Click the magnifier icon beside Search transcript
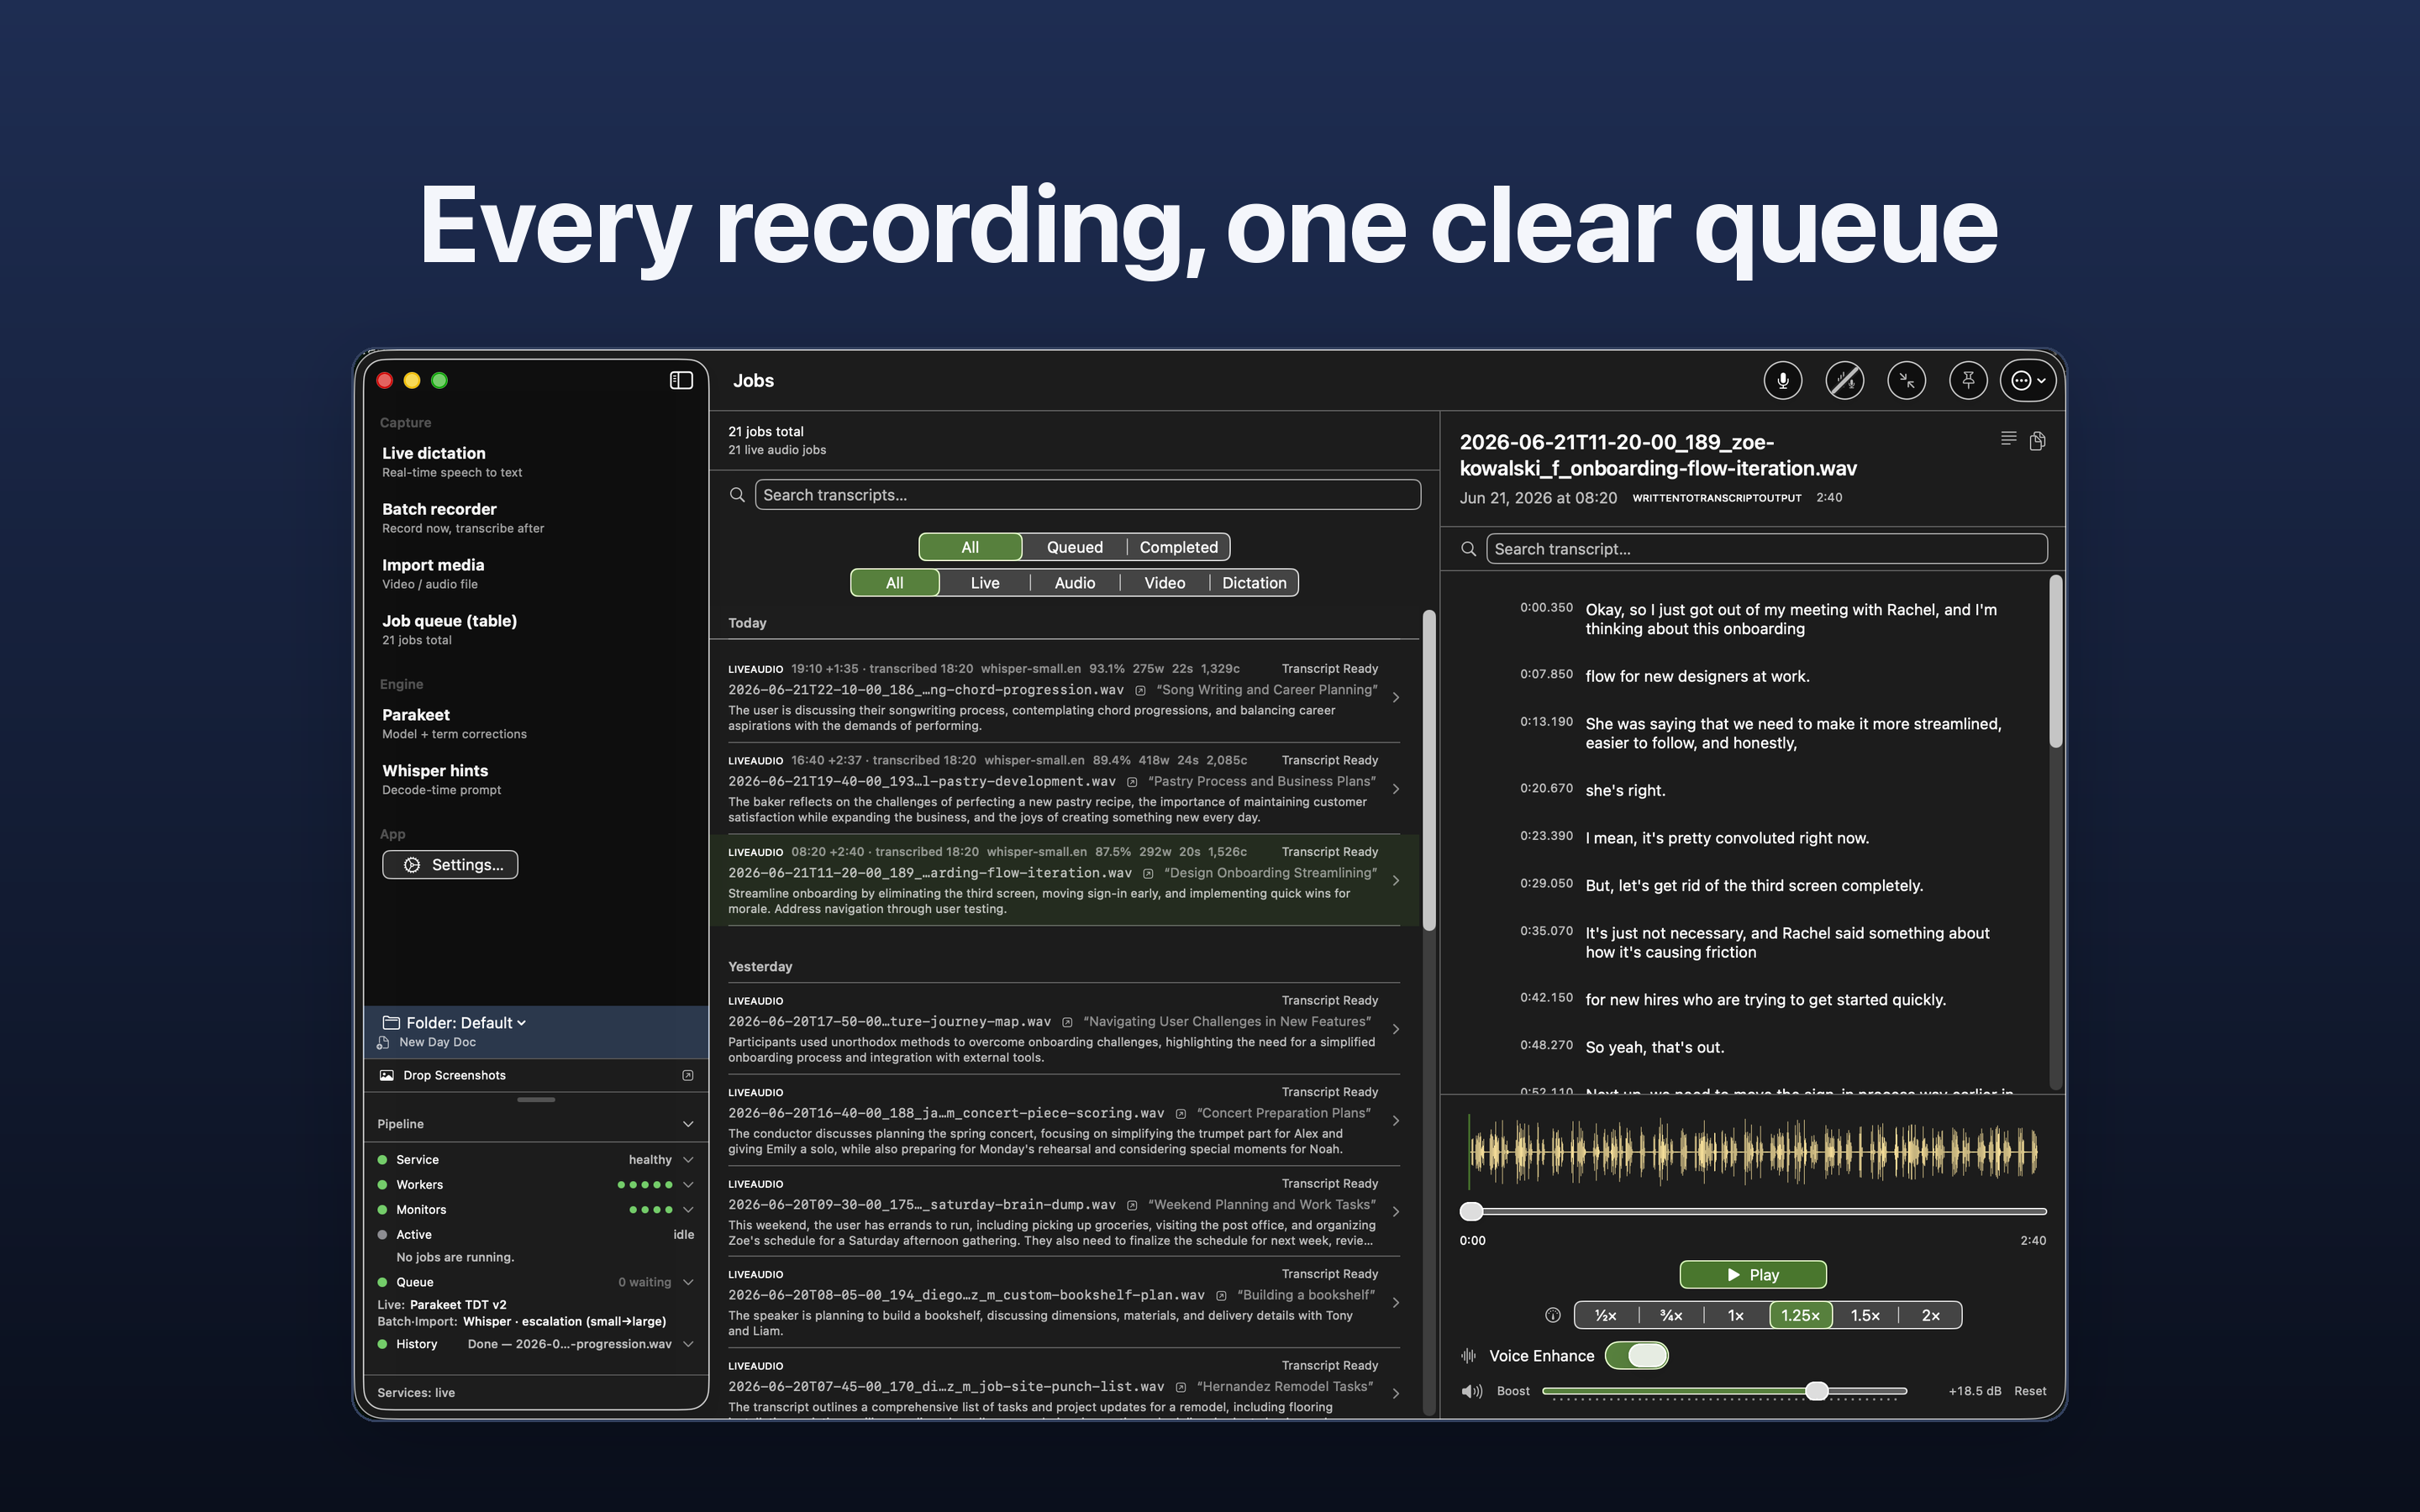2420x1512 pixels. 1468,549
